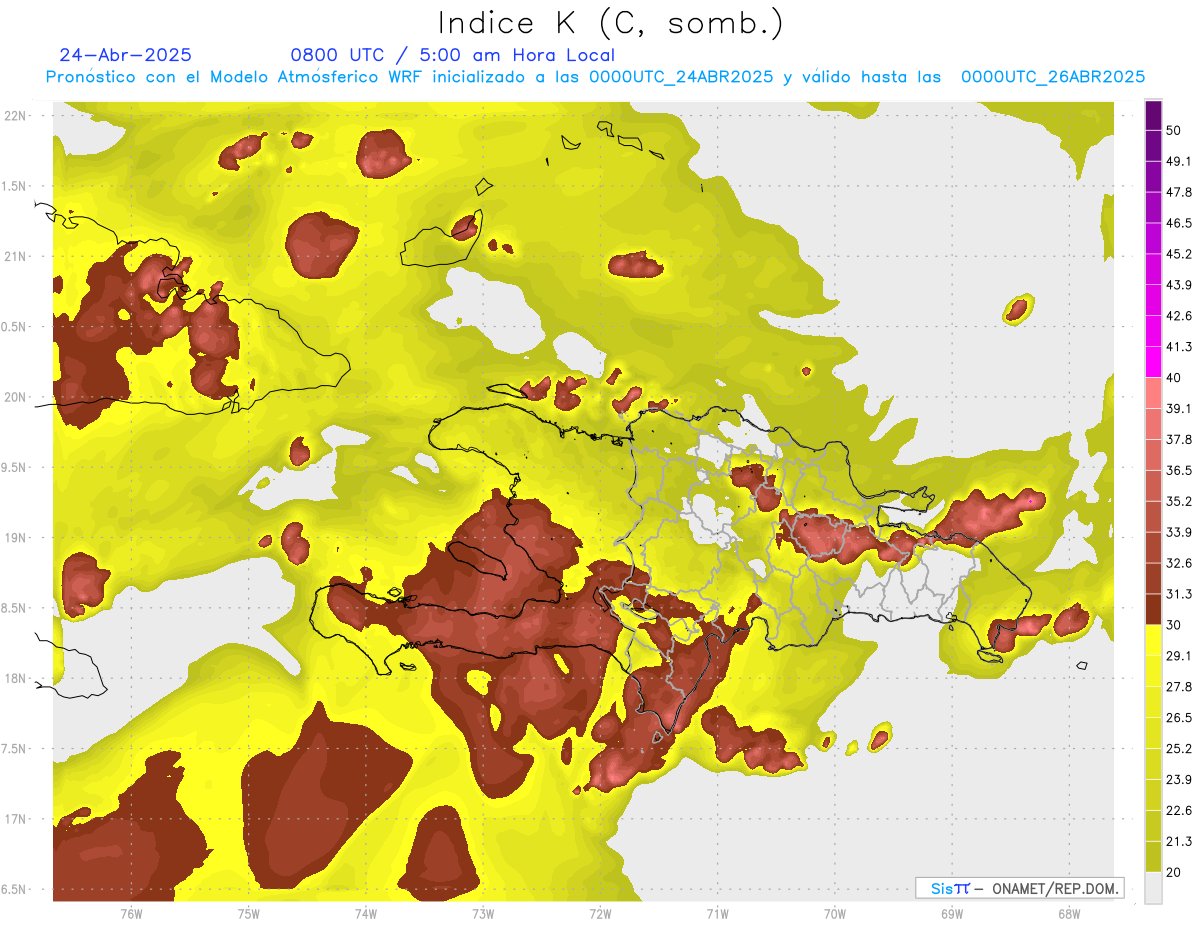Image resolution: width=1200 pixels, height=927 pixels.
Task: Click the '20N' latitude label
Action: (15, 398)
